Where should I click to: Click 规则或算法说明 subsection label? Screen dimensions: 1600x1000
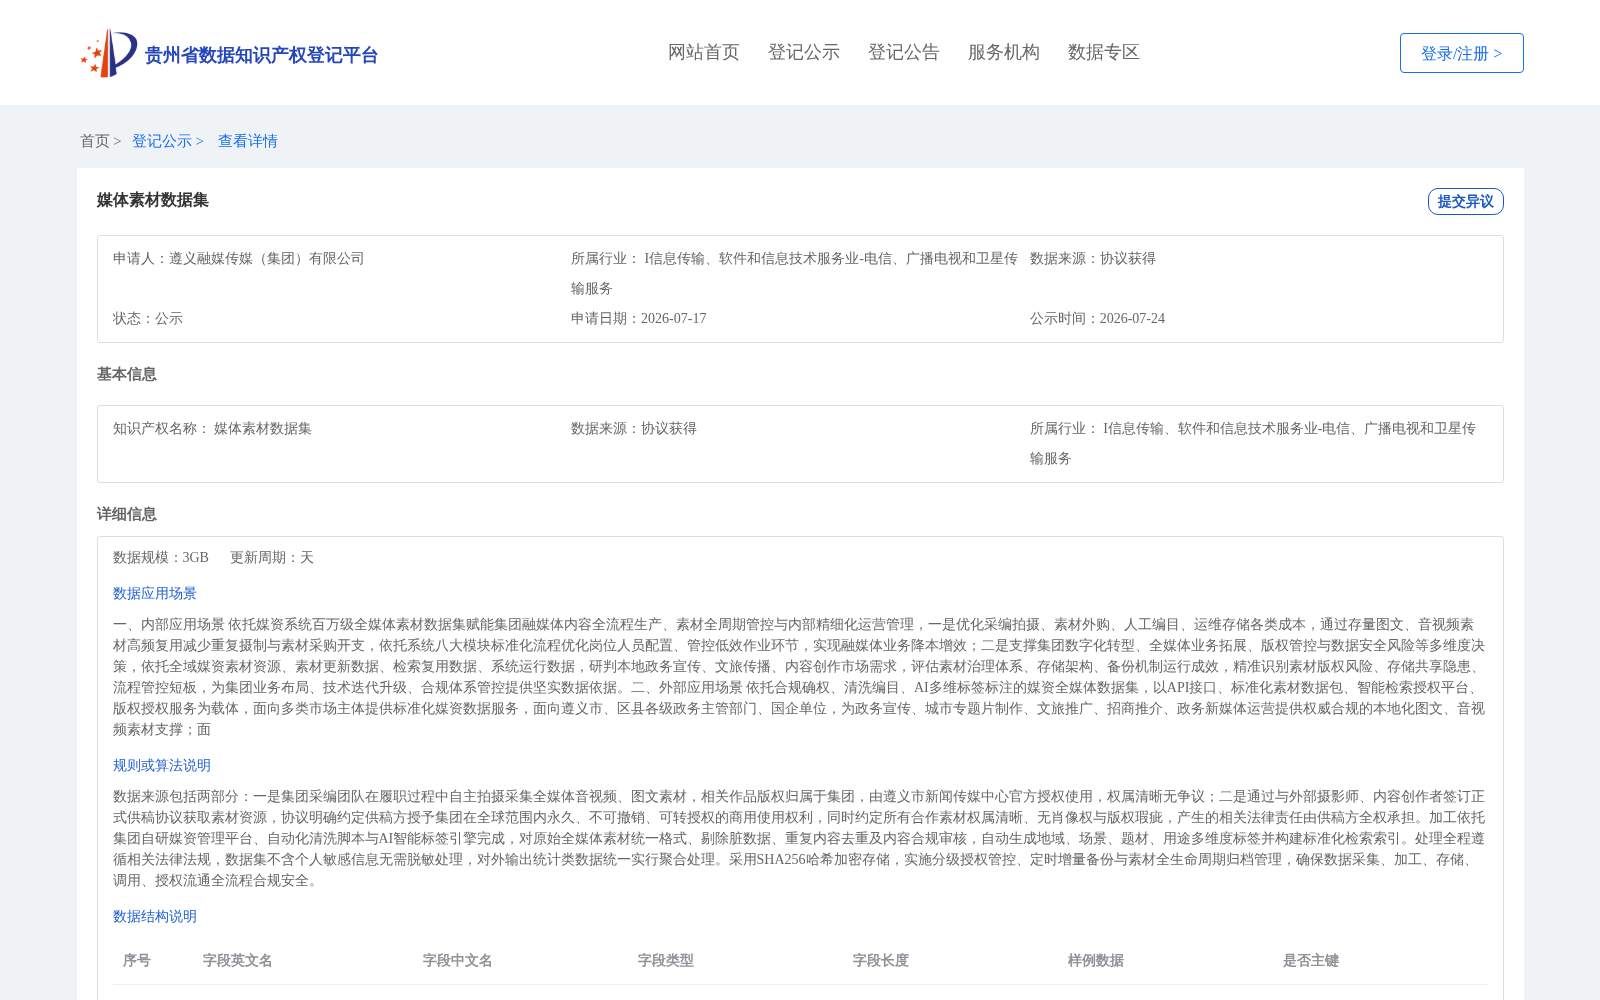click(162, 765)
